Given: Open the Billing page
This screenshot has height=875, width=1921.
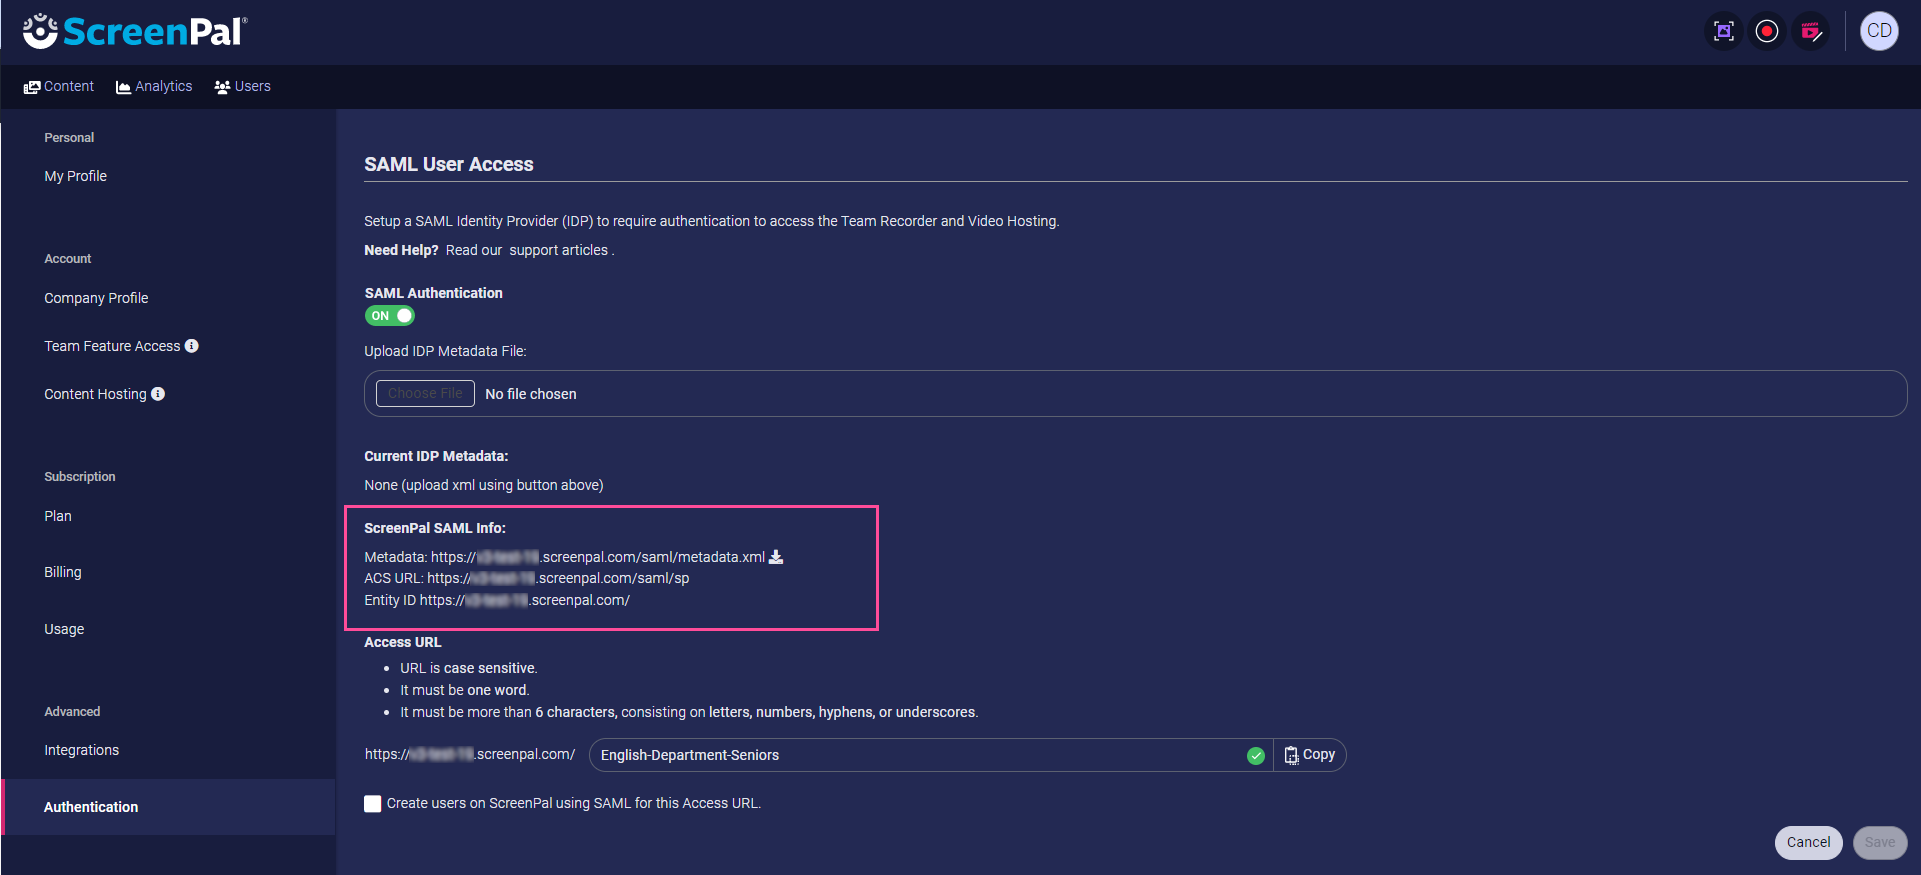Looking at the screenshot, I should click(63, 572).
